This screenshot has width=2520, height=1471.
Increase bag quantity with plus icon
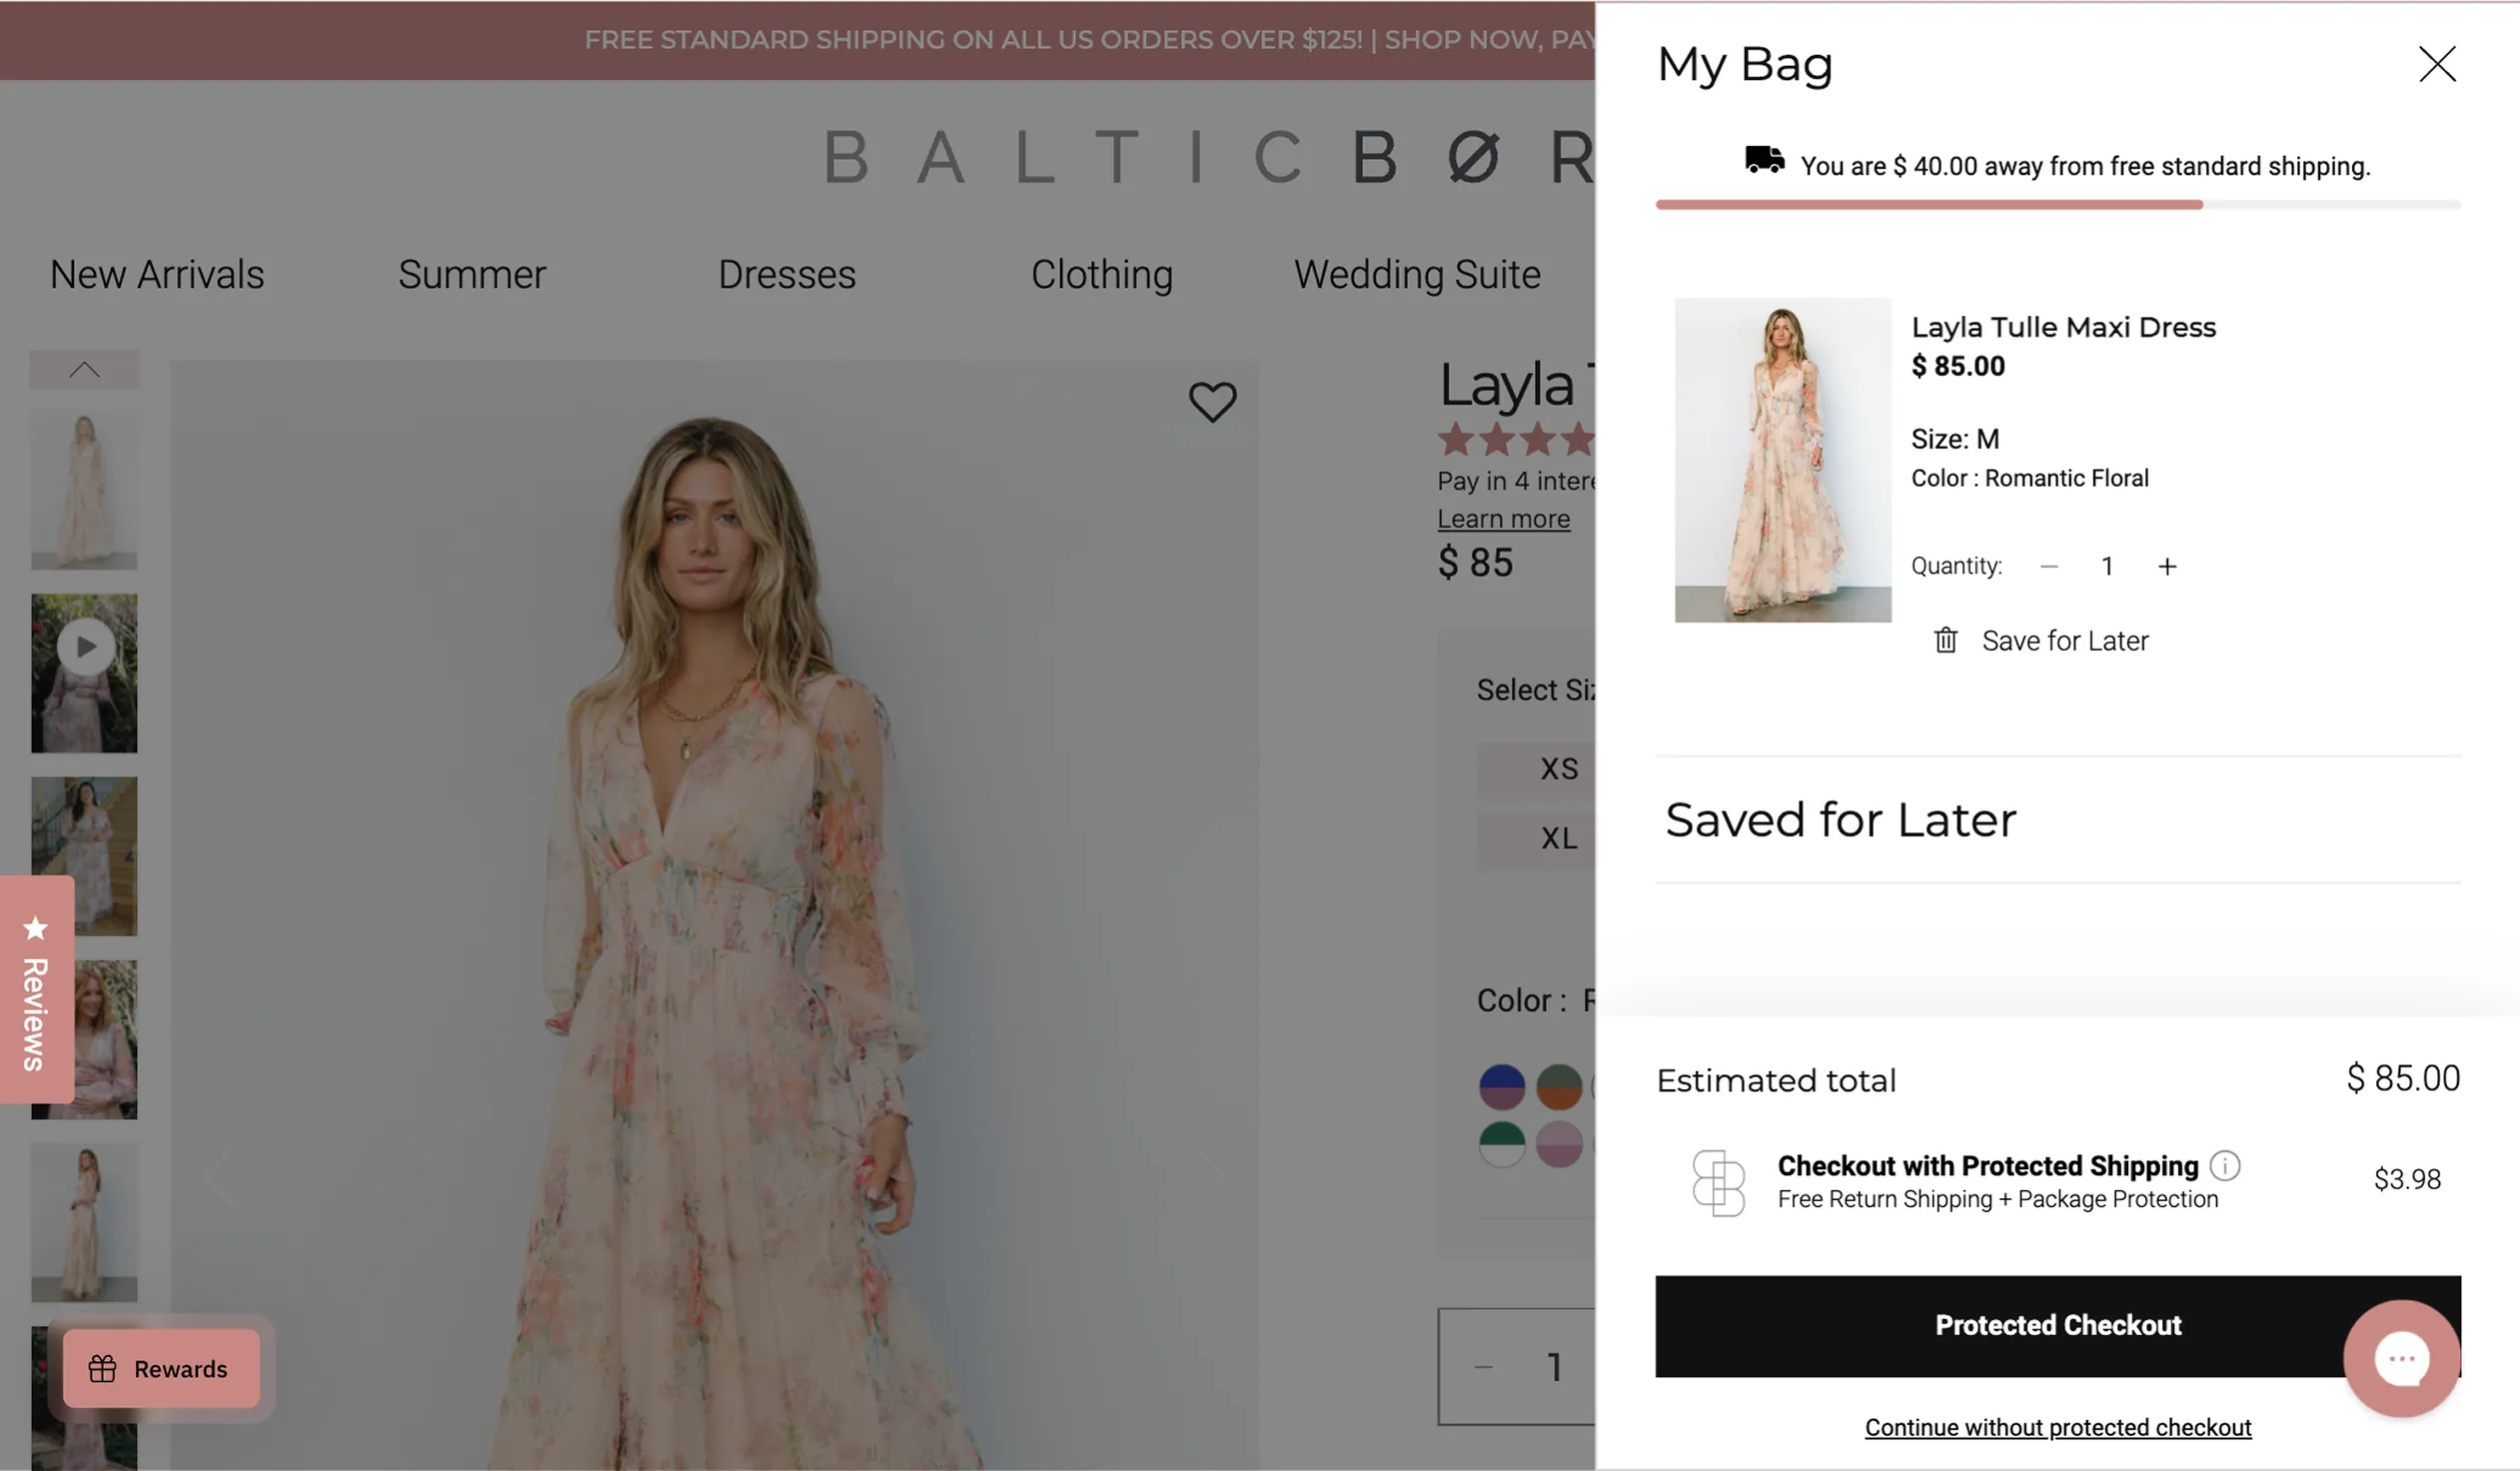coord(2166,567)
